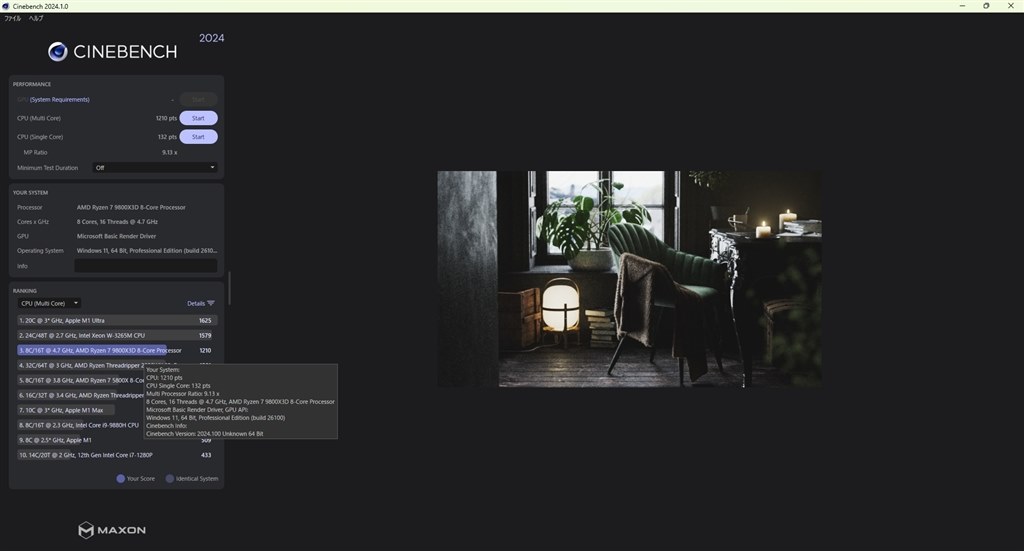This screenshot has width=1024, height=551.
Task: Click the rendered room scene preview image
Action: point(629,278)
